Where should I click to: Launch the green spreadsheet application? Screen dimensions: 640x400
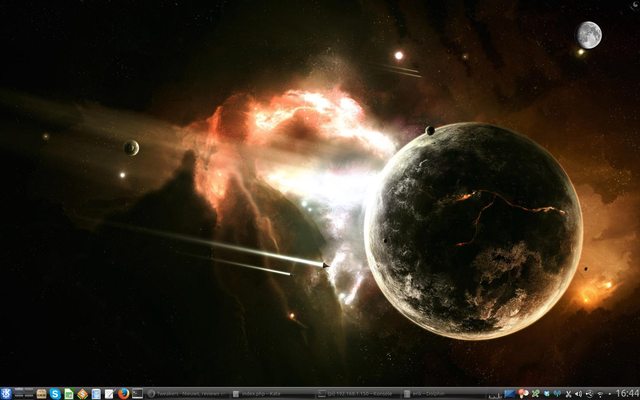click(69, 393)
